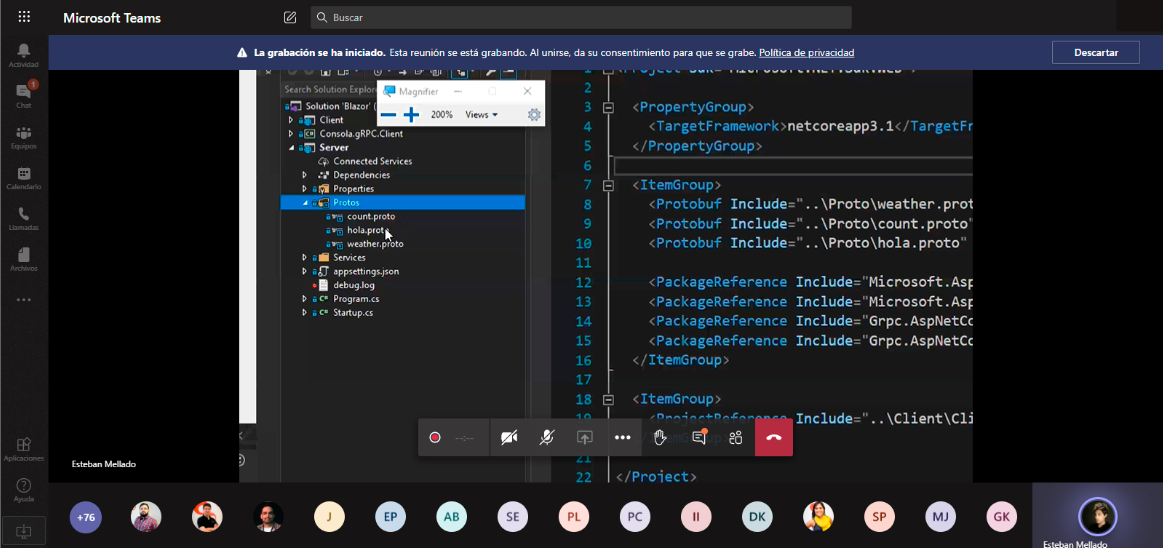Dismiss recording banner with Descartar

point(1096,53)
